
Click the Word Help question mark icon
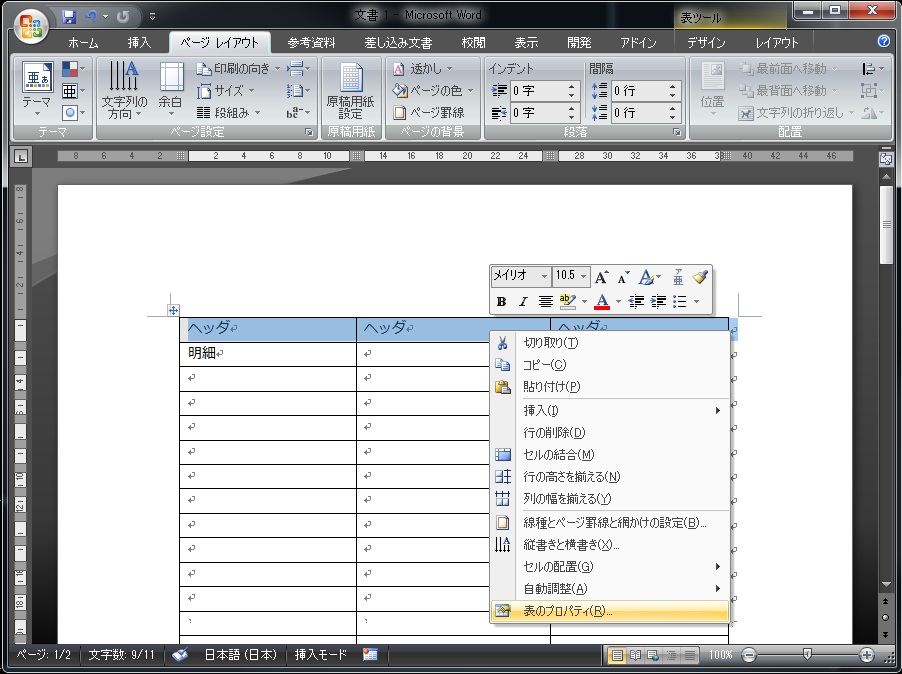click(884, 42)
